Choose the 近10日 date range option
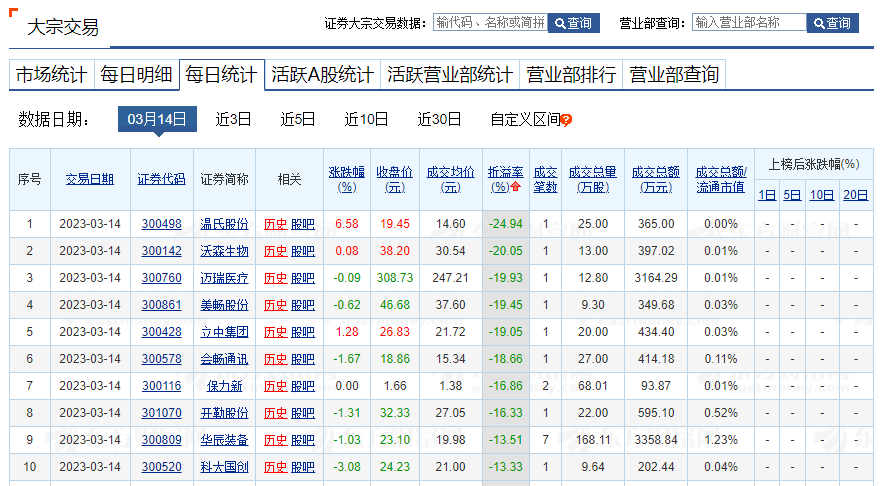This screenshot has height=486, width=884. pyautogui.click(x=366, y=119)
